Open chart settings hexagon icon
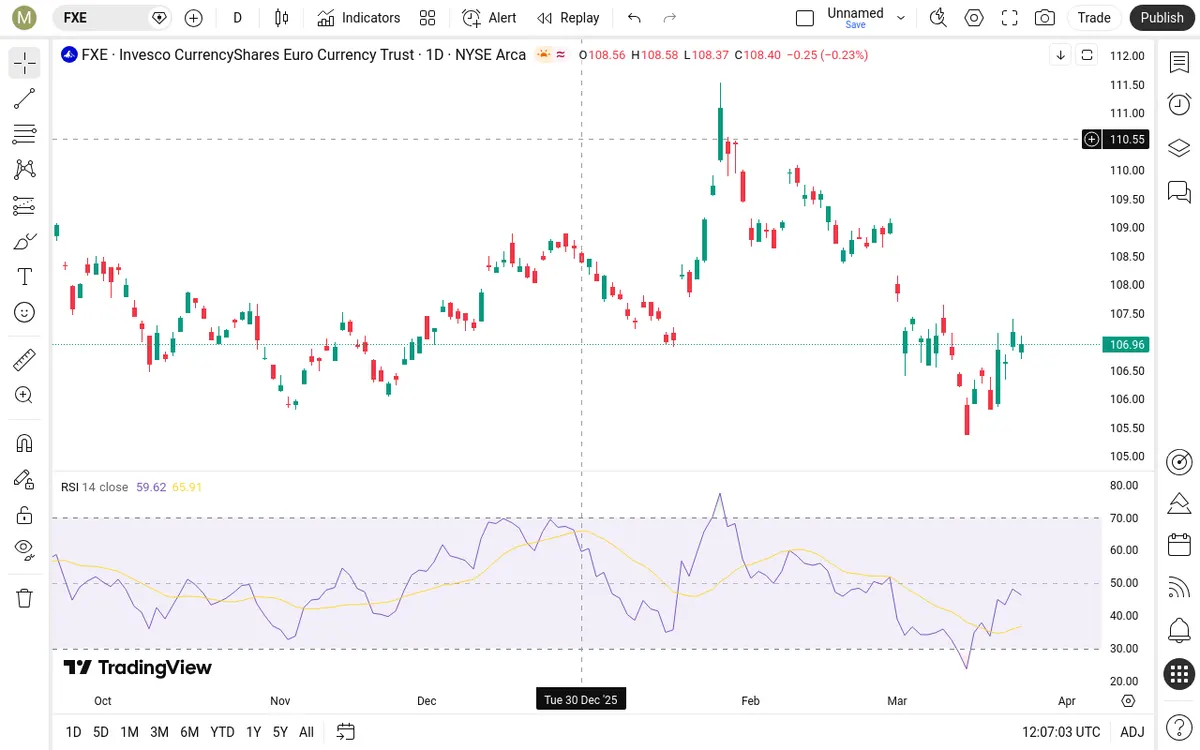 (974, 18)
